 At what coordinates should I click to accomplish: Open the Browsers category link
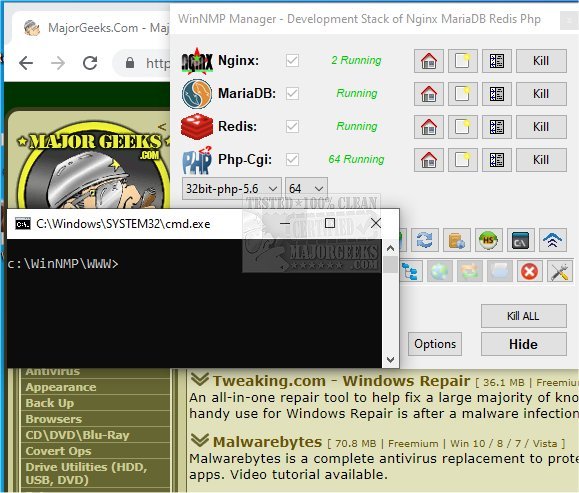pos(54,419)
